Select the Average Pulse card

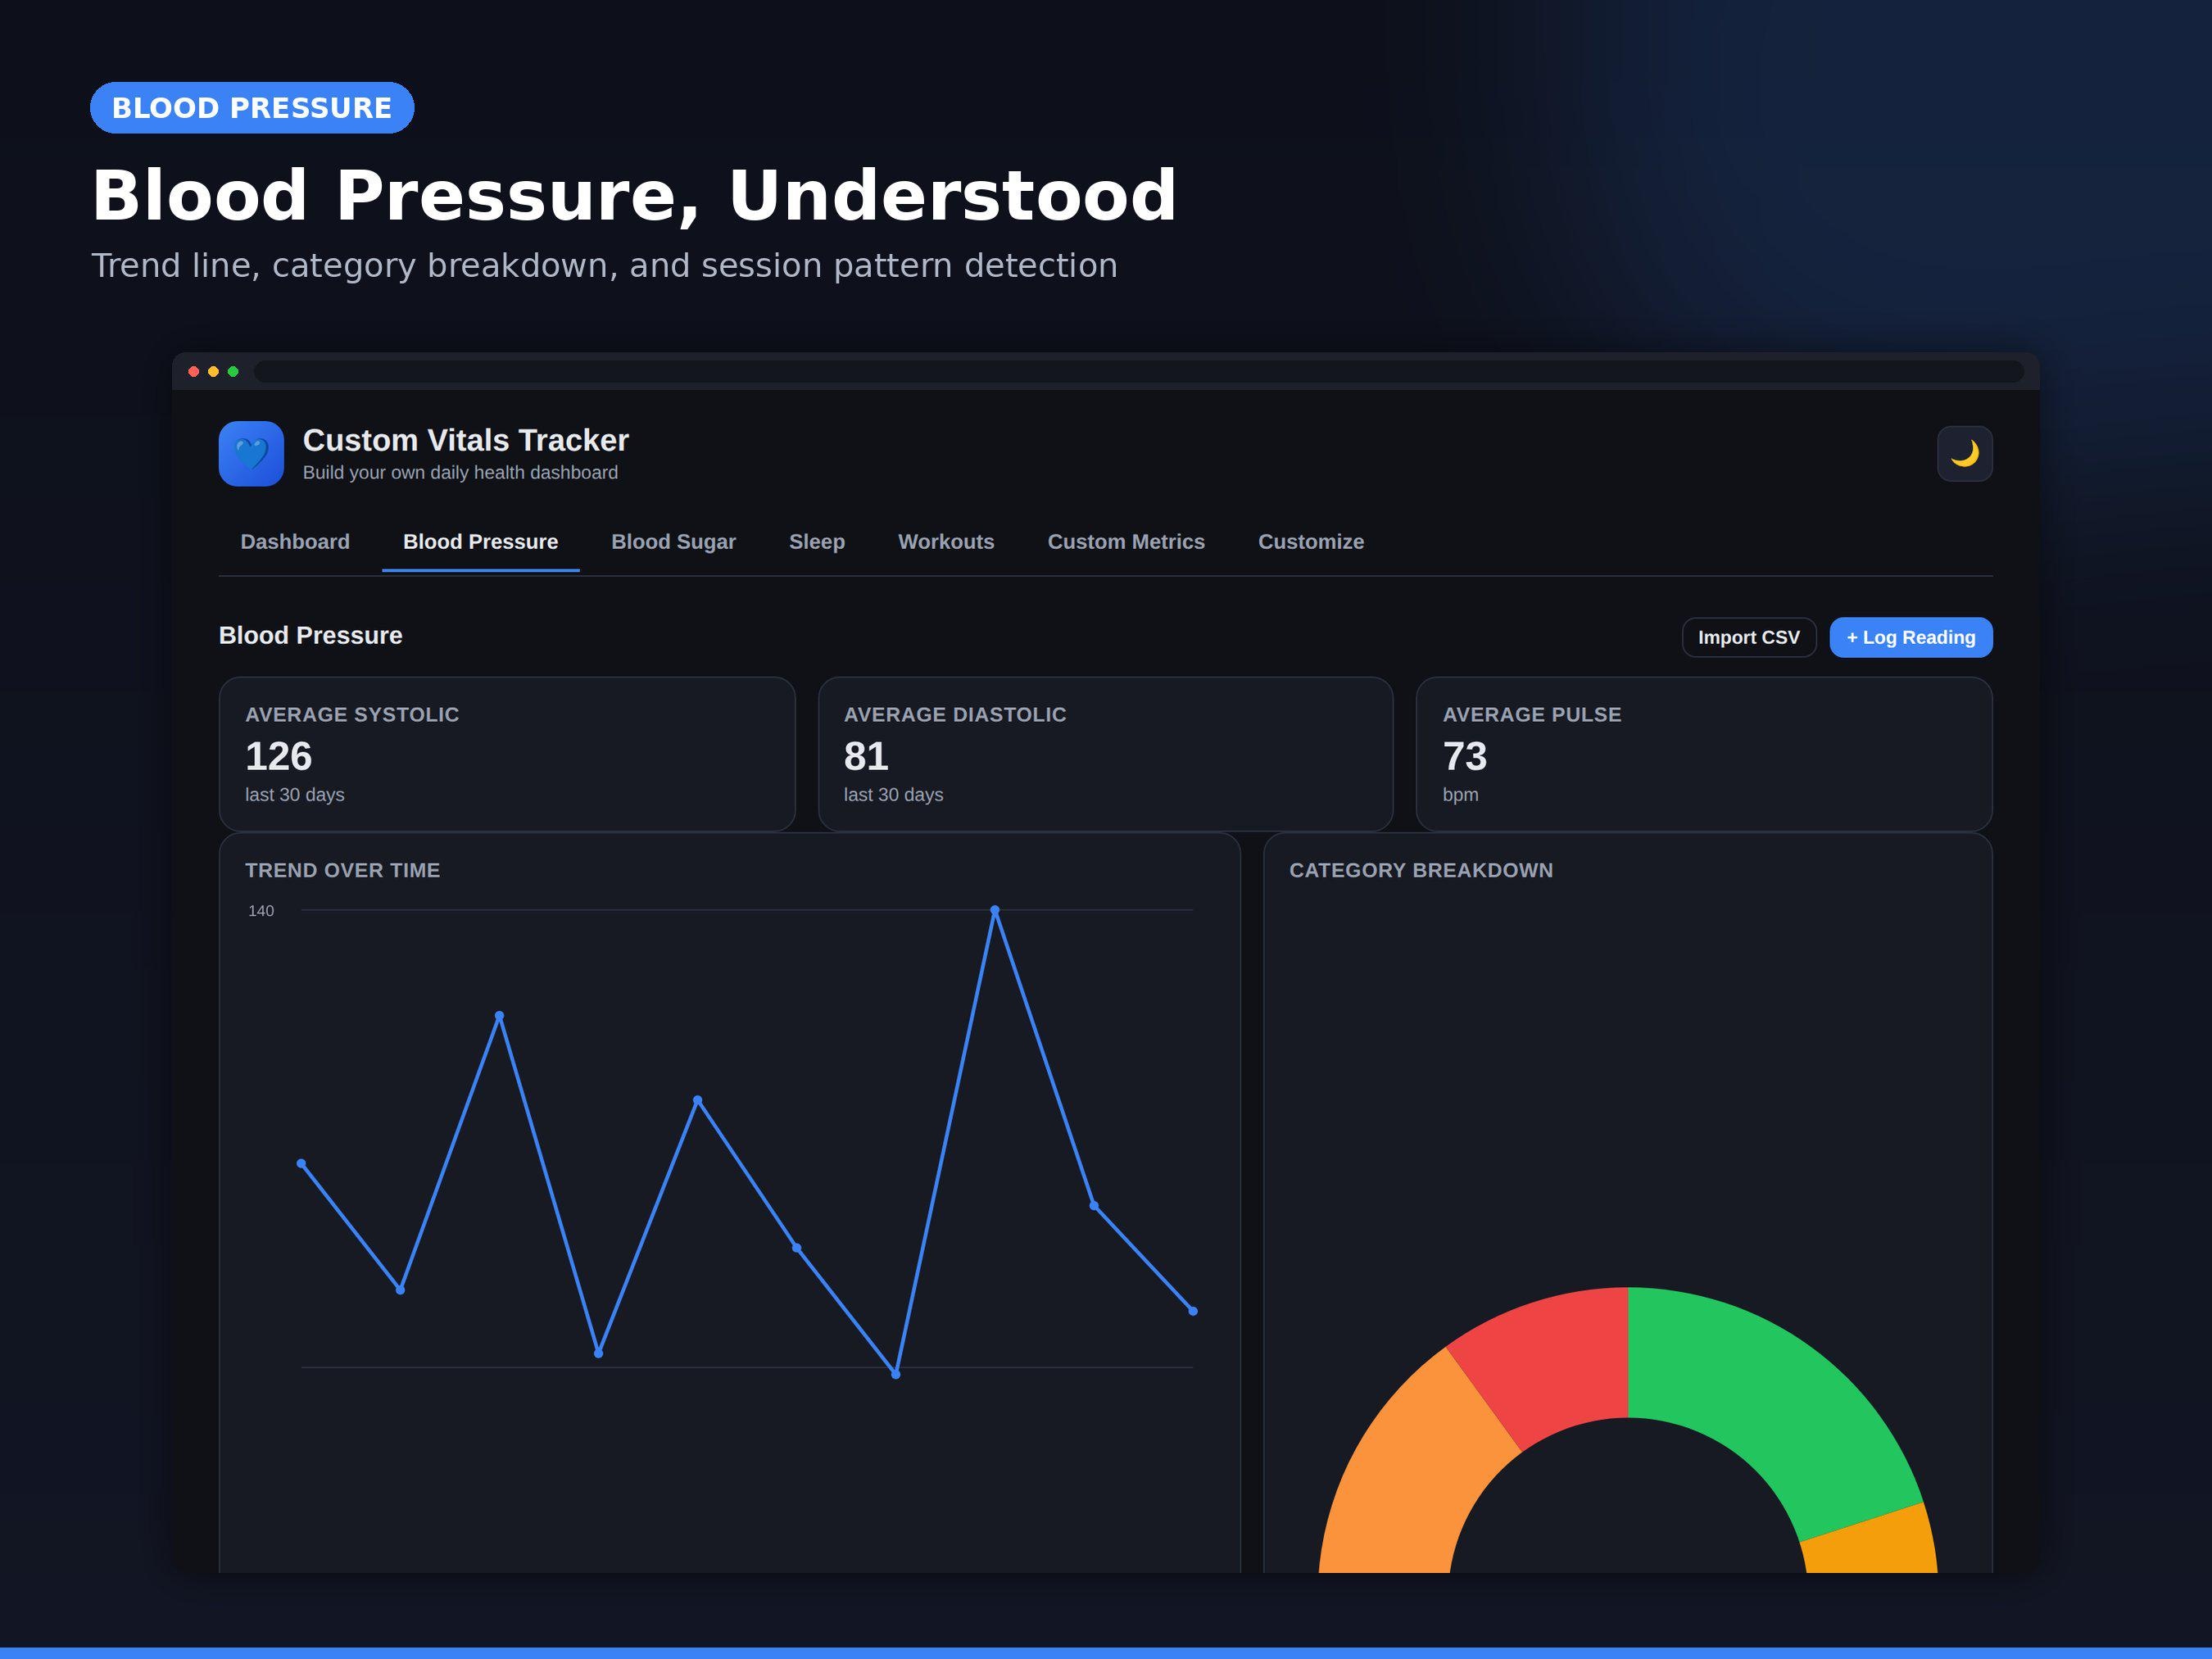click(x=1704, y=754)
